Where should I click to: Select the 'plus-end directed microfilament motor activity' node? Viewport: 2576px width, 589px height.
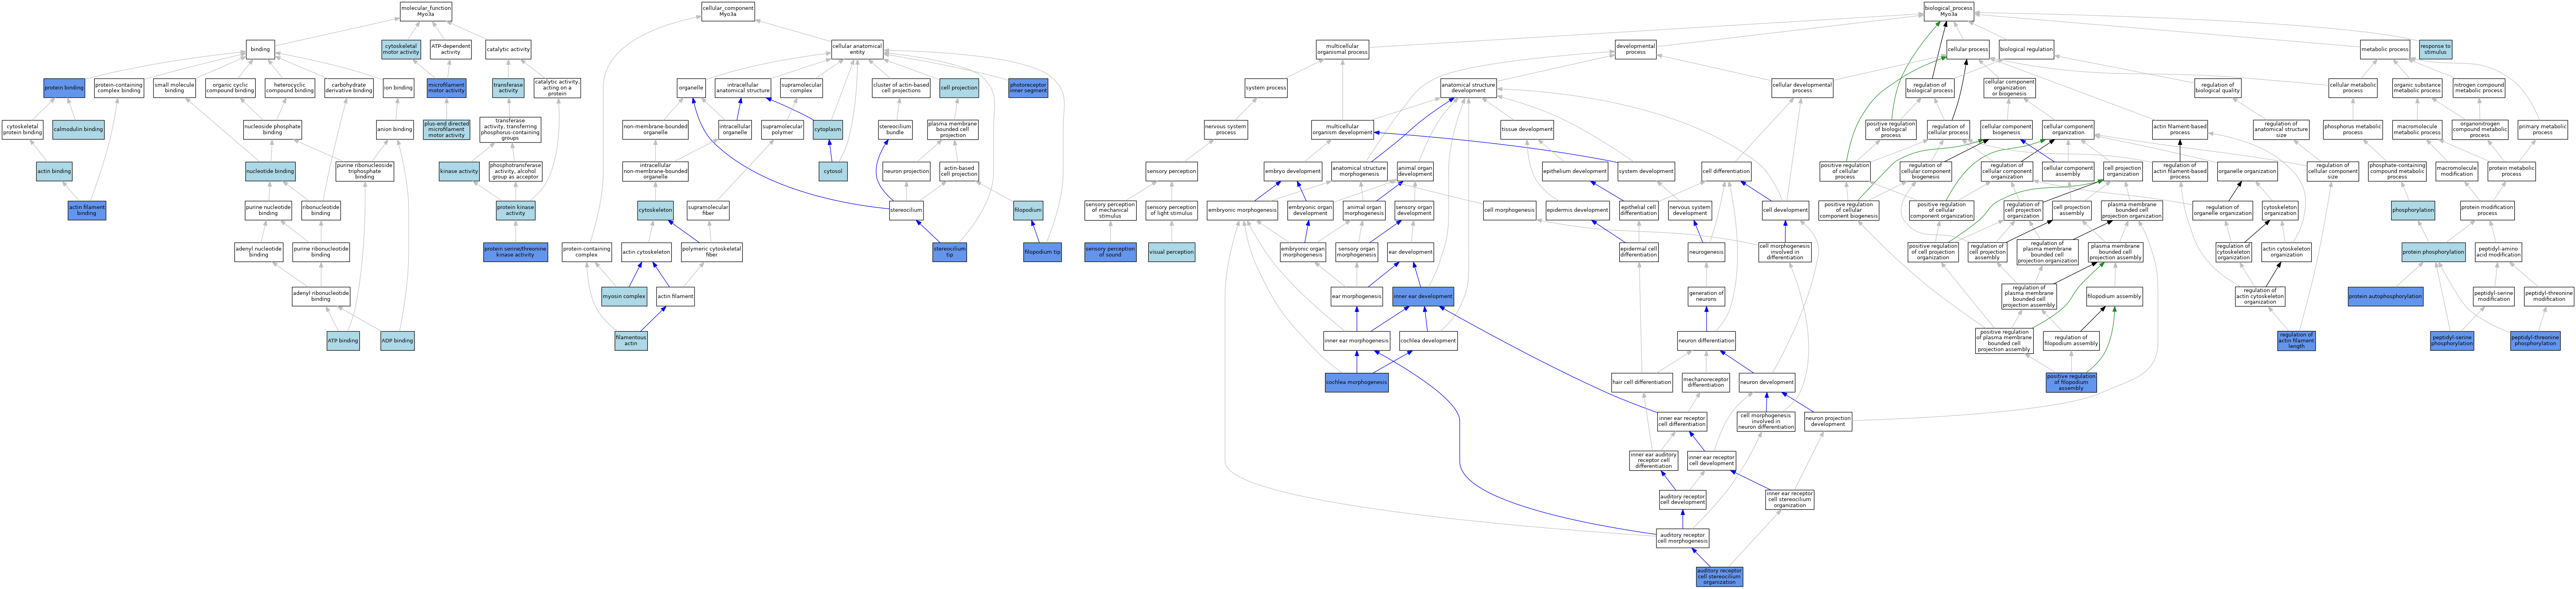(446, 129)
